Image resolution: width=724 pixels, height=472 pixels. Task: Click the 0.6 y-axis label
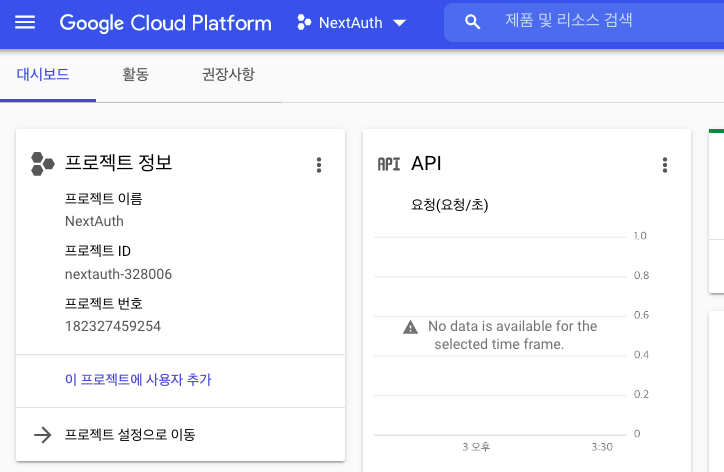pyautogui.click(x=641, y=315)
